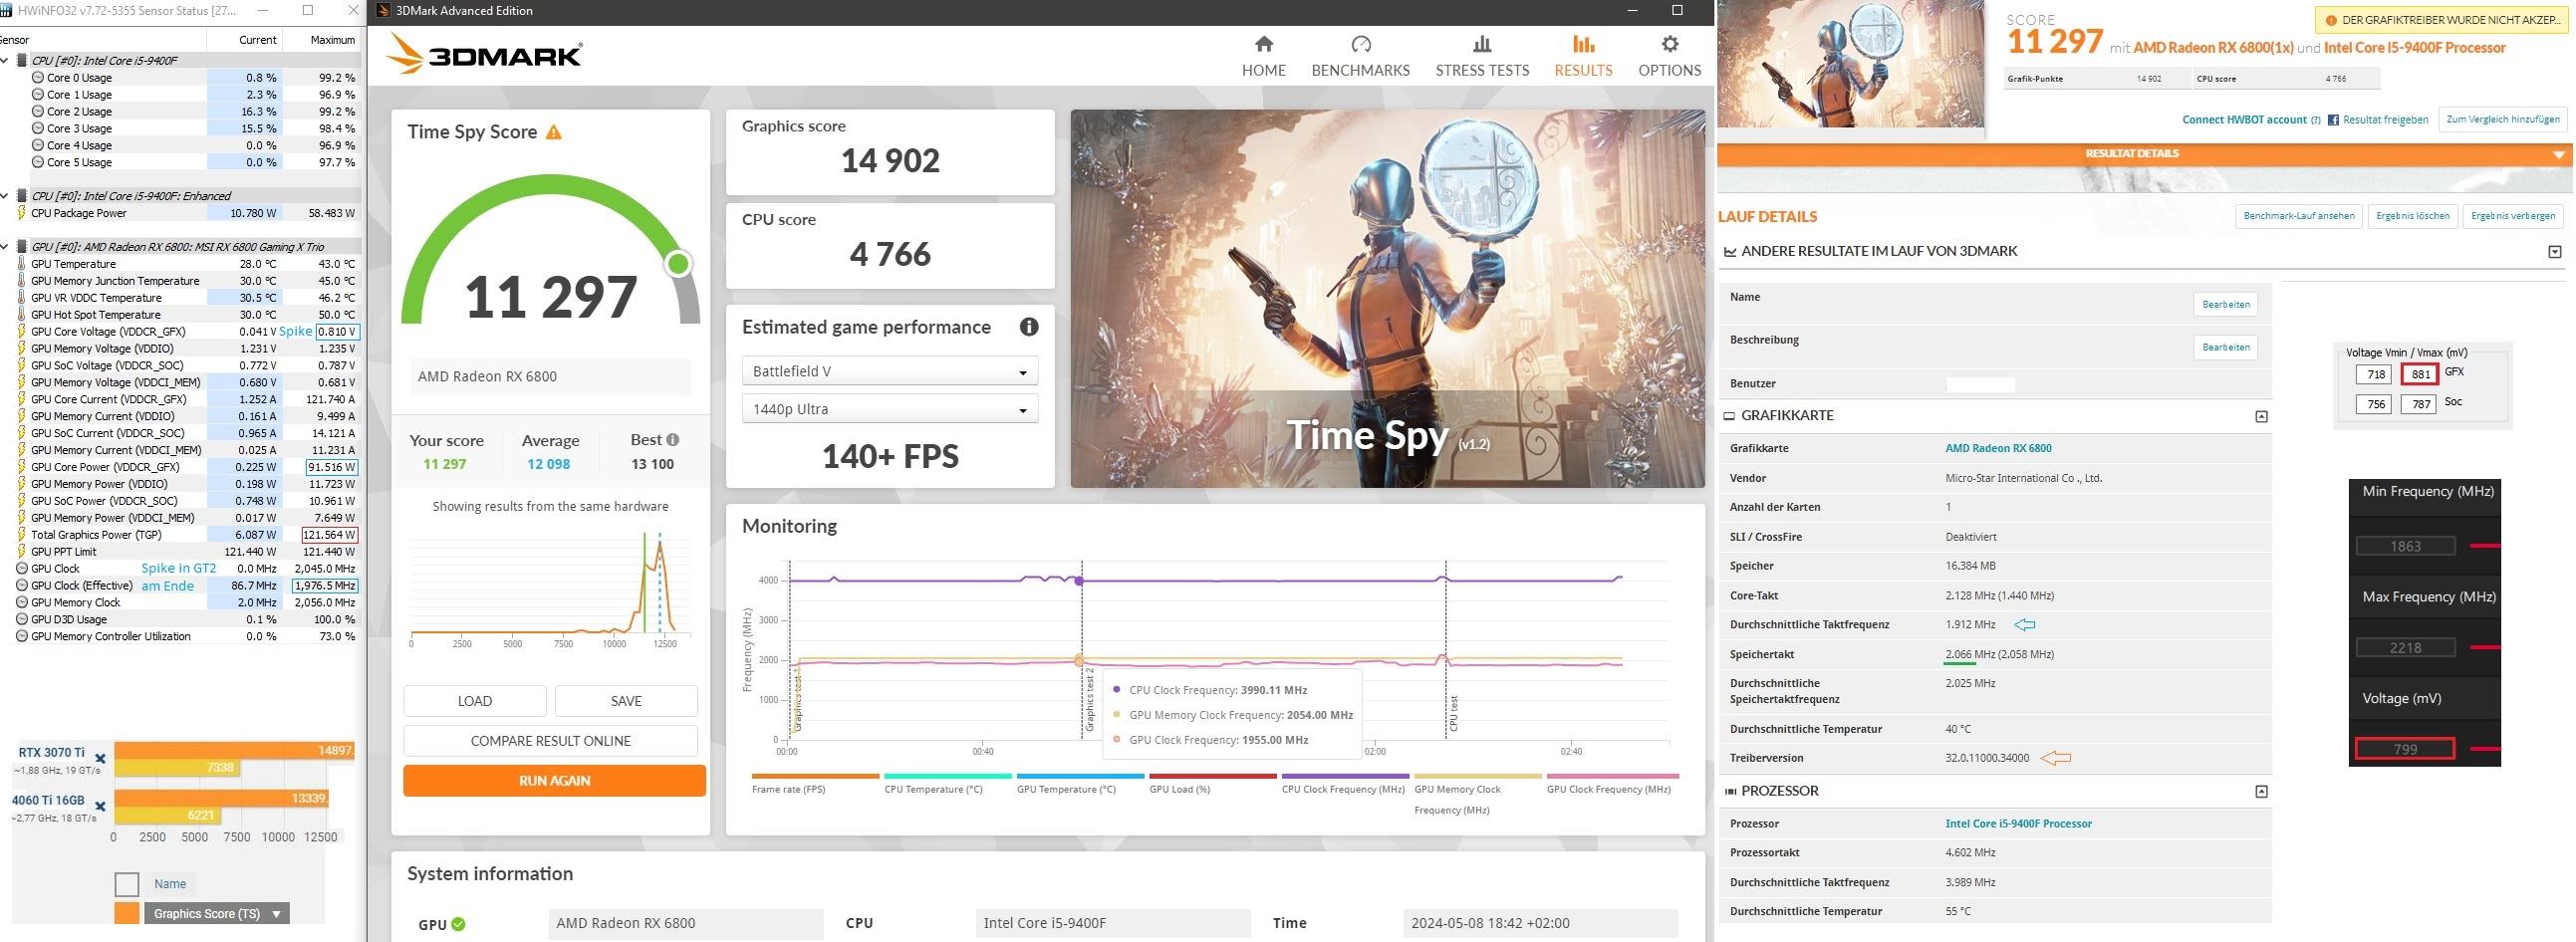Click the Max Frequency field showing 2218
This screenshot has height=942, width=2576.
pyautogui.click(x=2405, y=647)
